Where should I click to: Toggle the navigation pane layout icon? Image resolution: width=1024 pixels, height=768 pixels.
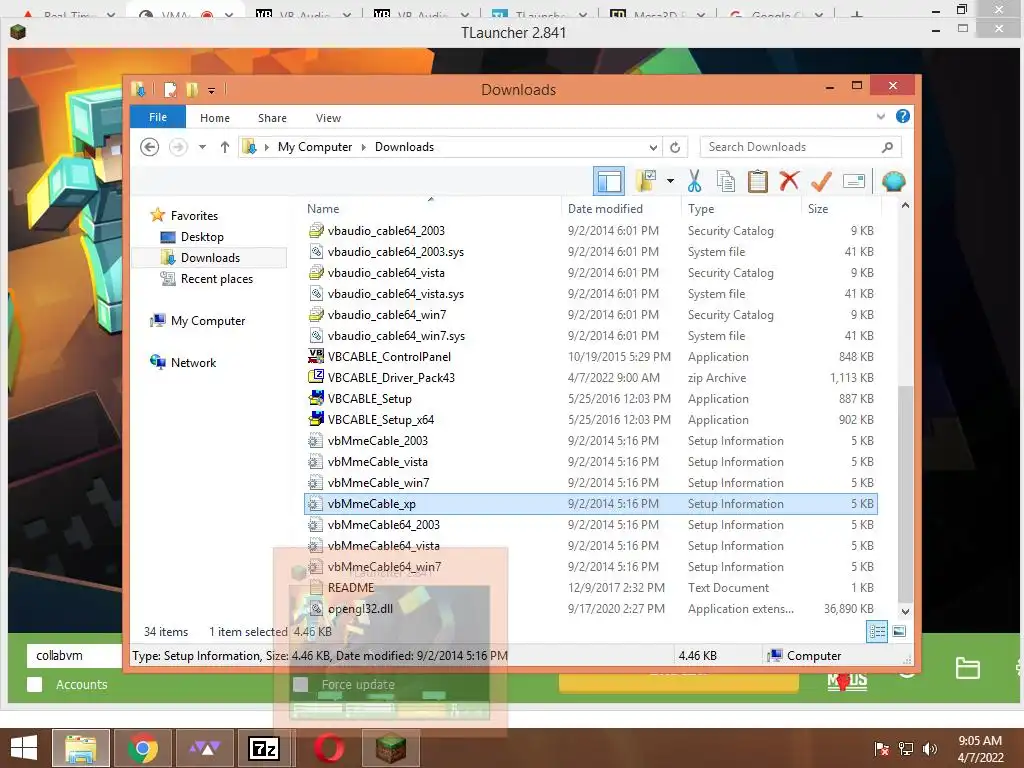[609, 182]
